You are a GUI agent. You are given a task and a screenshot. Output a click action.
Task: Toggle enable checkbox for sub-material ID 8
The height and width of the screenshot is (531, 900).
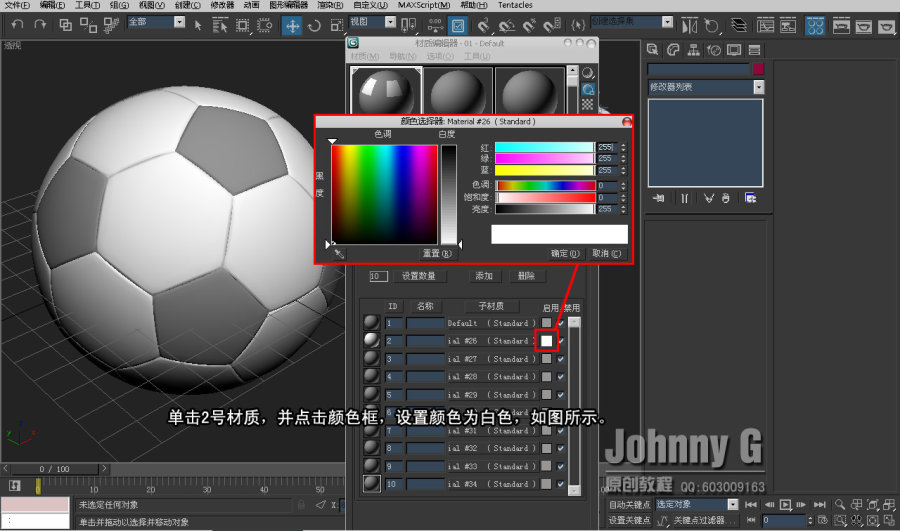click(x=561, y=448)
